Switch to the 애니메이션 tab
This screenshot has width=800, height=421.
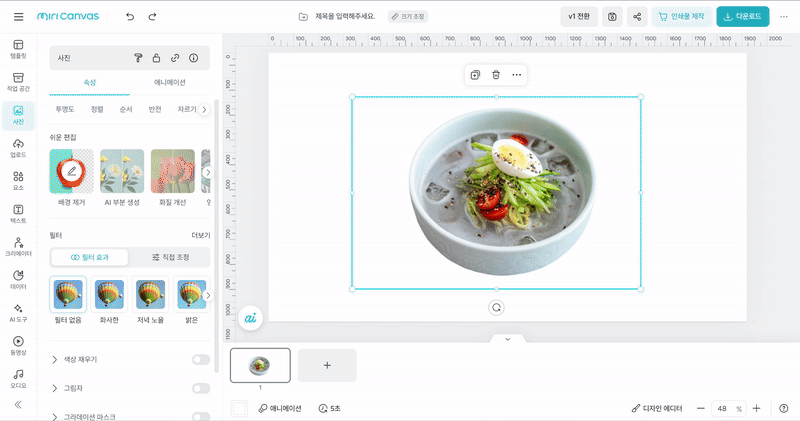click(171, 83)
